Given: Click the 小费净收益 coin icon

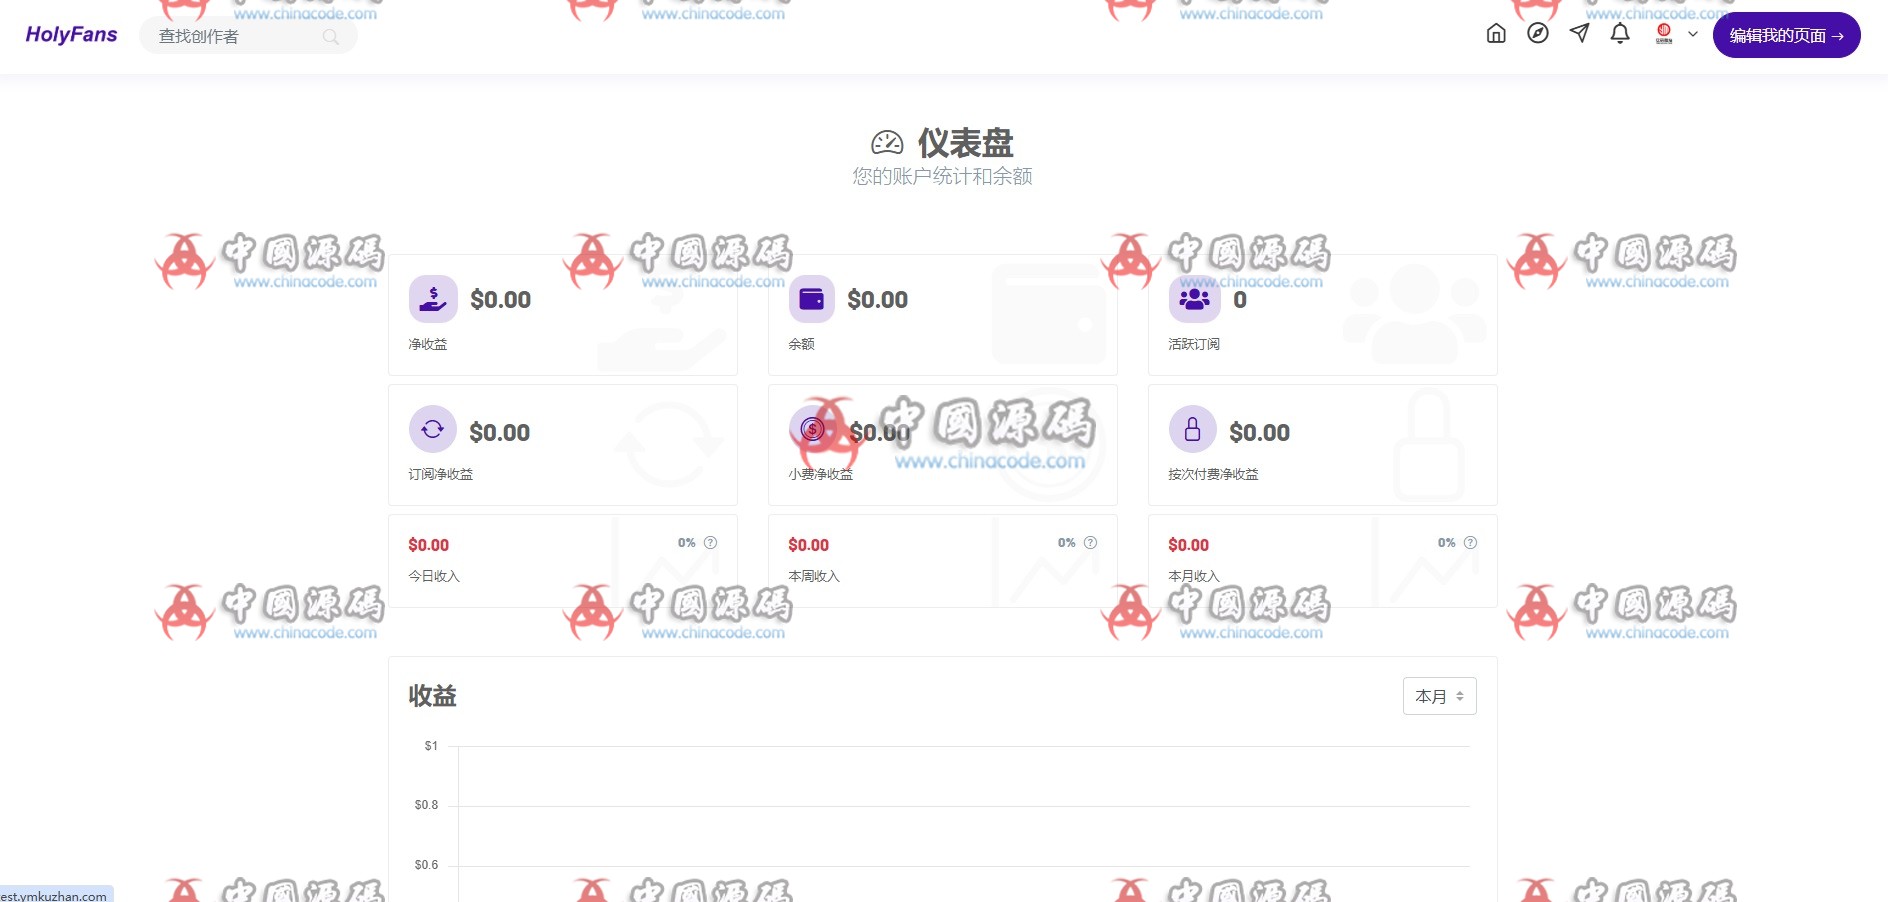Looking at the screenshot, I should (812, 430).
